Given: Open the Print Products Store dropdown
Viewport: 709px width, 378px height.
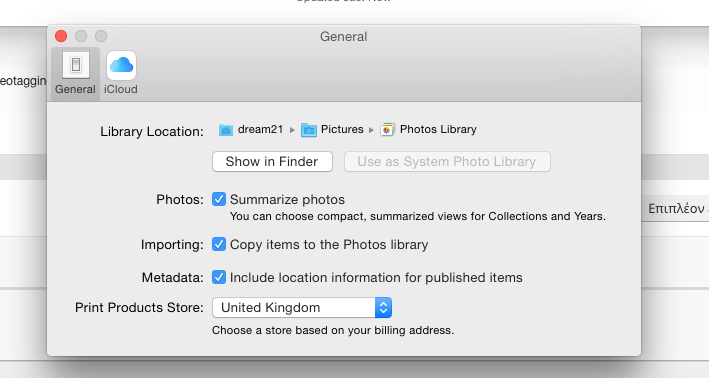Looking at the screenshot, I should pos(302,307).
